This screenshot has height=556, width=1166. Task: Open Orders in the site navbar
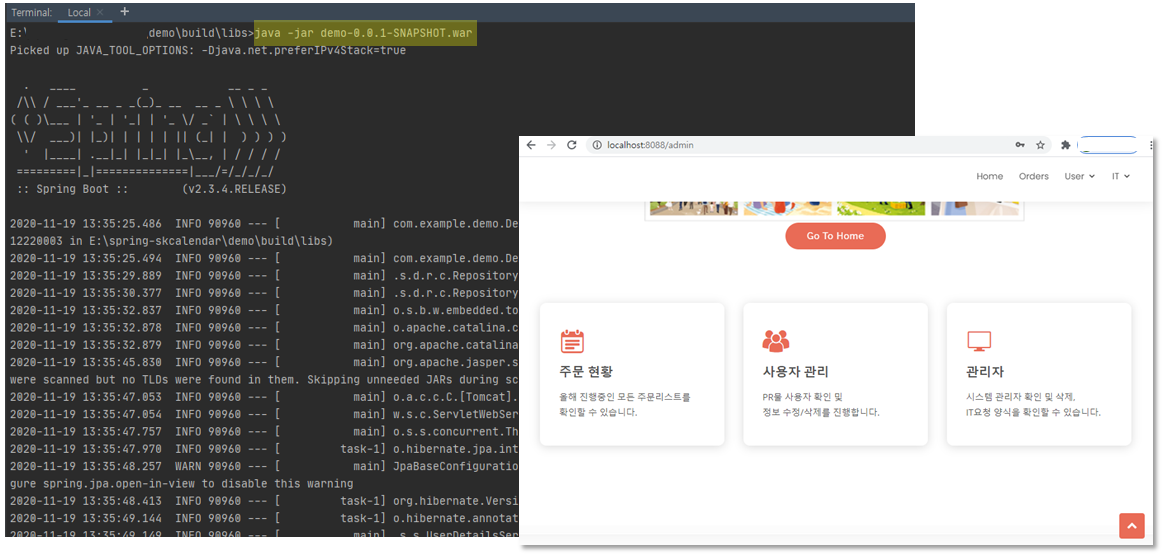[1034, 176]
